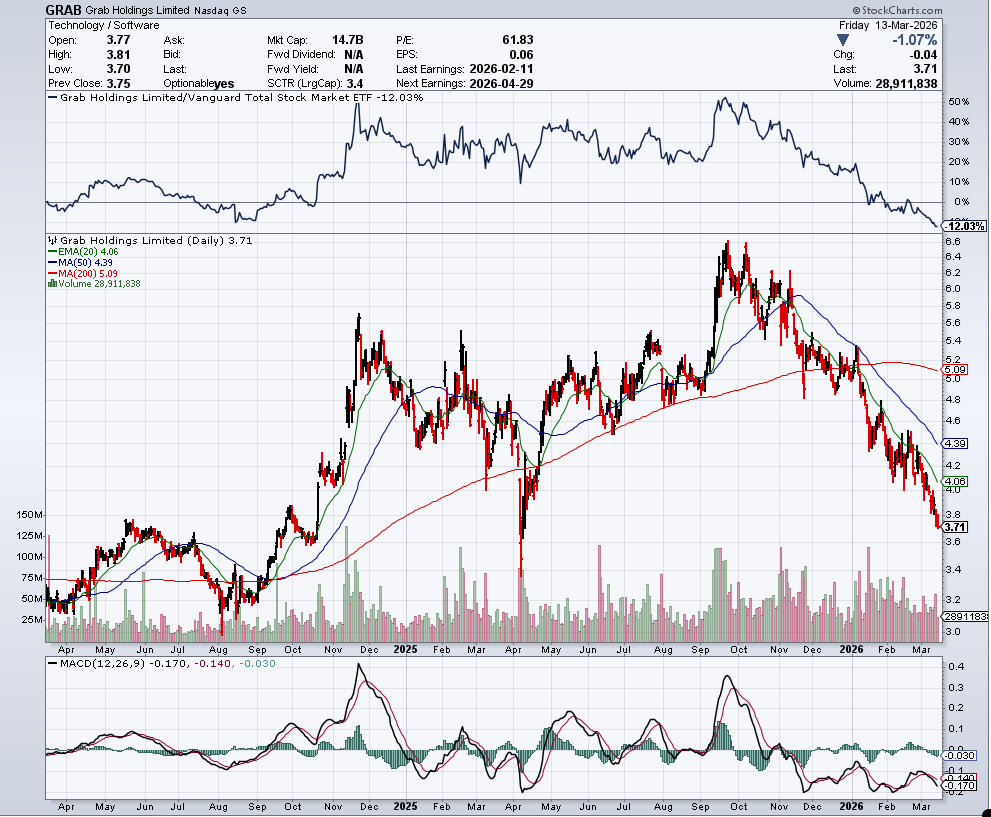This screenshot has width=991, height=817.
Task: Click the Technology / Software sector label
Action: coord(104,25)
